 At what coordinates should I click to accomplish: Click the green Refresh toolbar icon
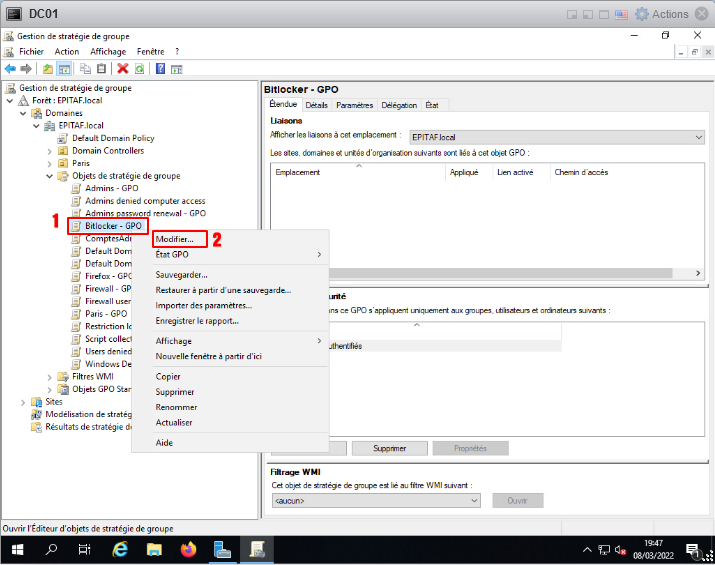pyautogui.click(x=139, y=69)
